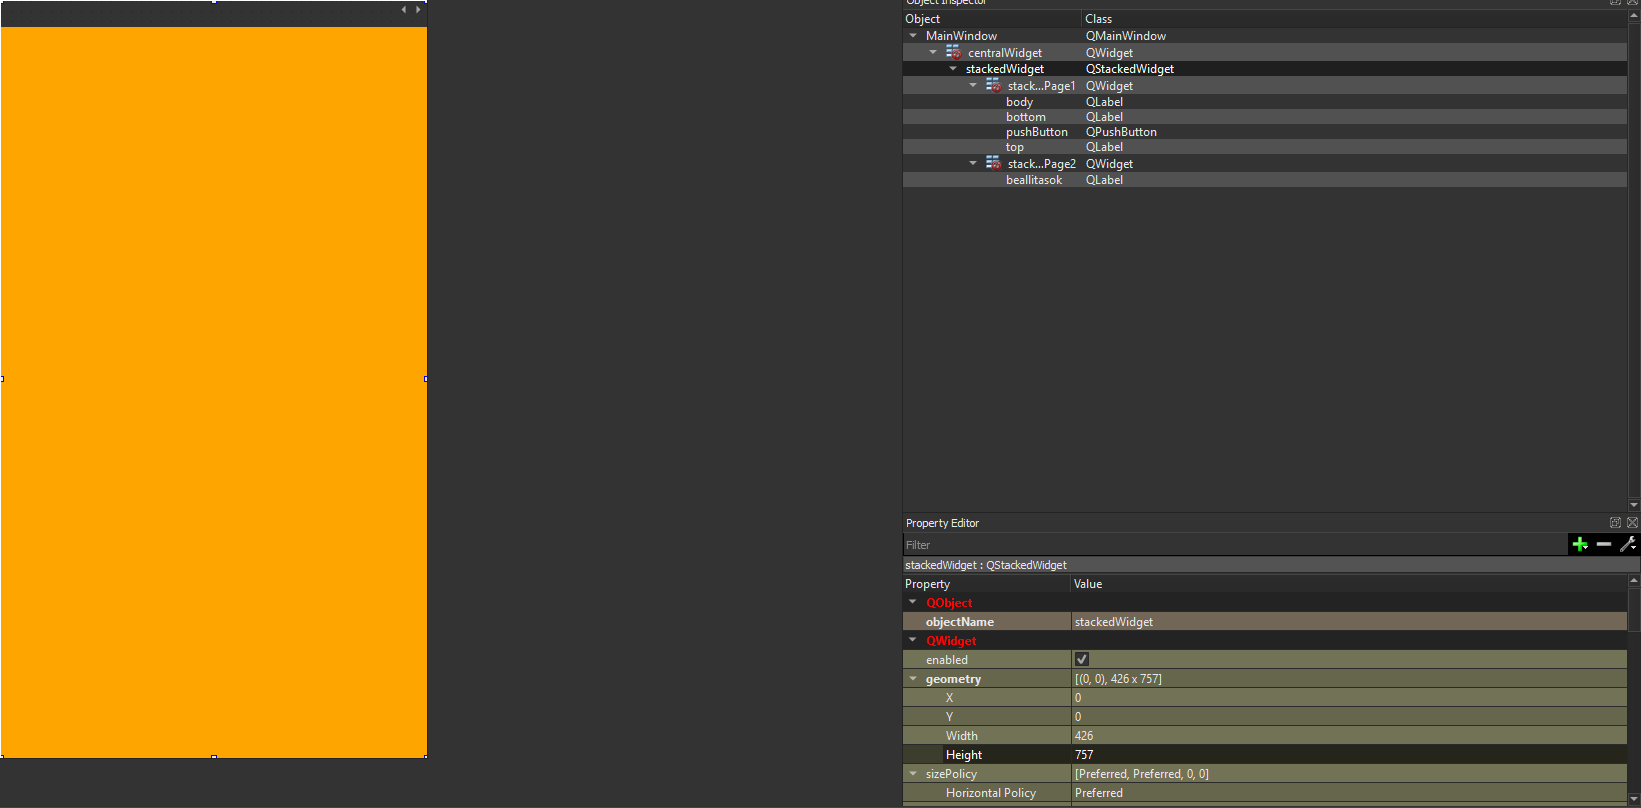Collapse the geometry property
Viewport: 1641px width, 808px height.
click(912, 678)
